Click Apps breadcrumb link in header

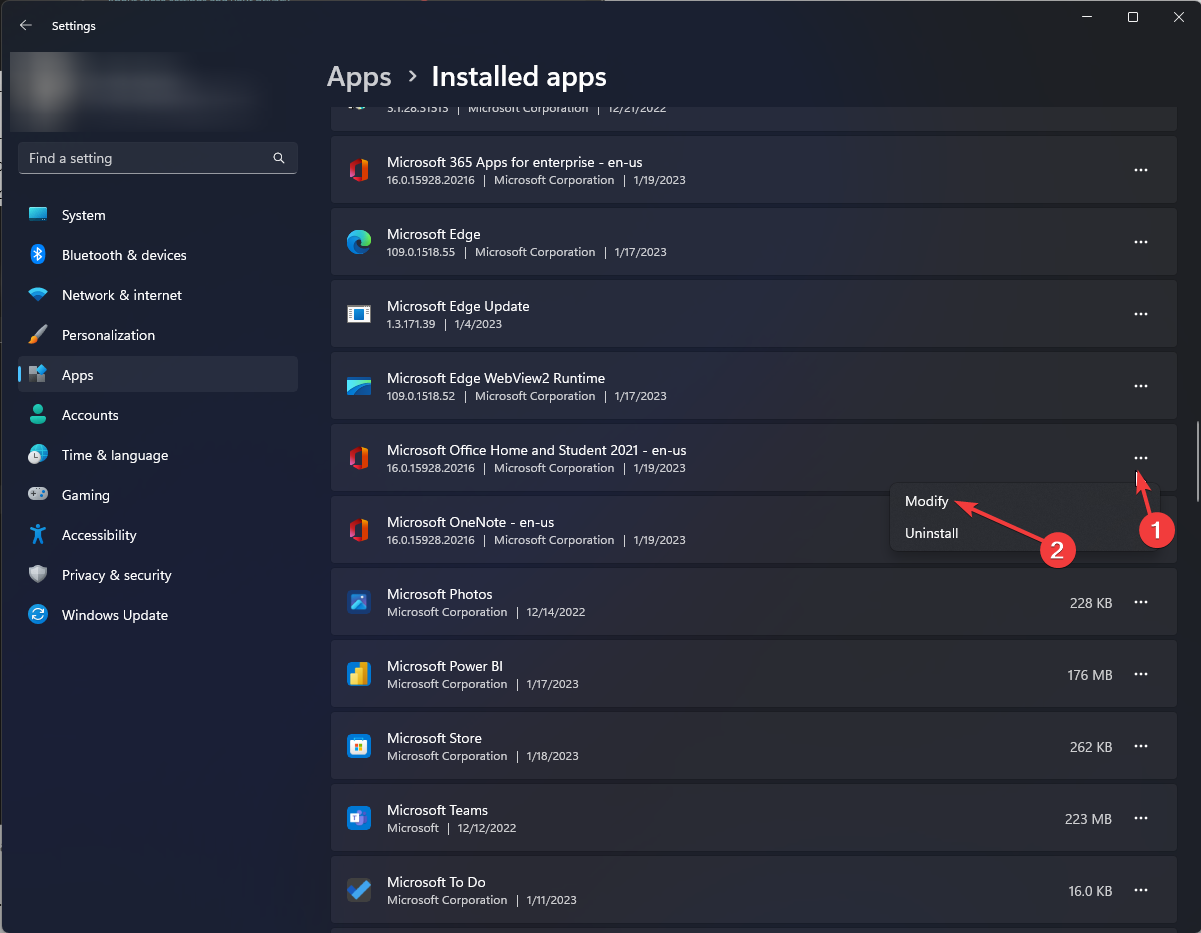[x=359, y=77]
